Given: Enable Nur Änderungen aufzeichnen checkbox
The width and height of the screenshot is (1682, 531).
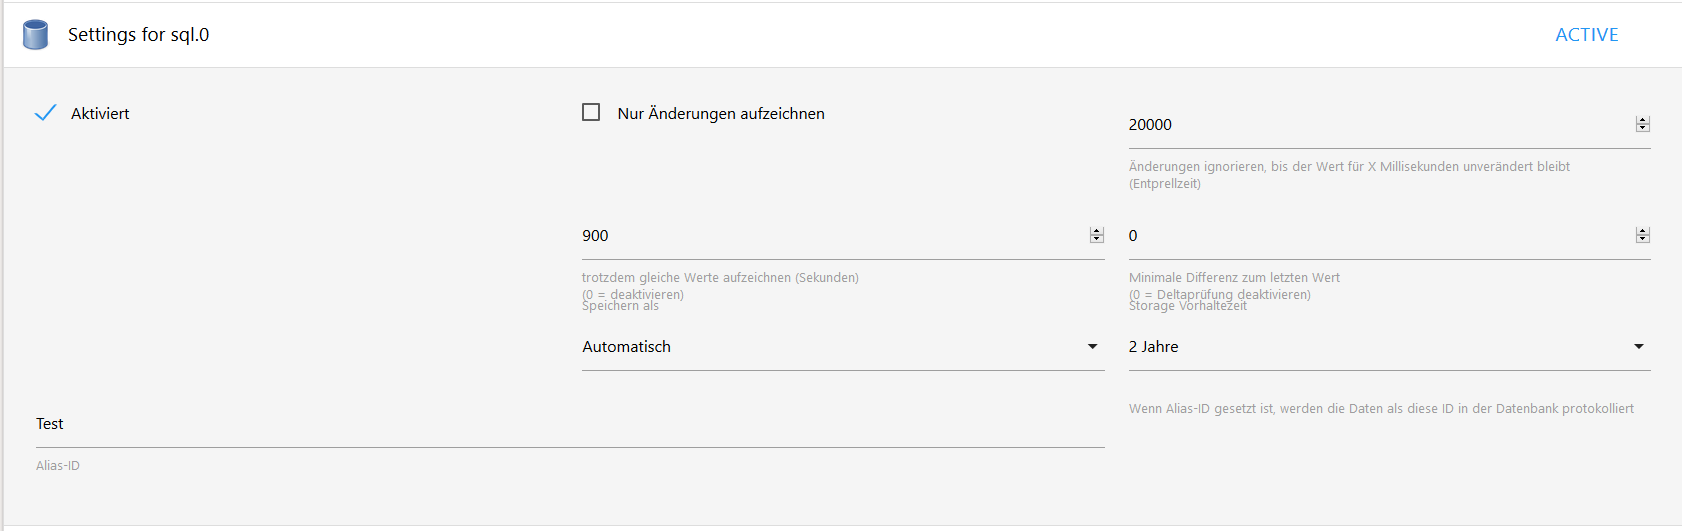Looking at the screenshot, I should [591, 112].
